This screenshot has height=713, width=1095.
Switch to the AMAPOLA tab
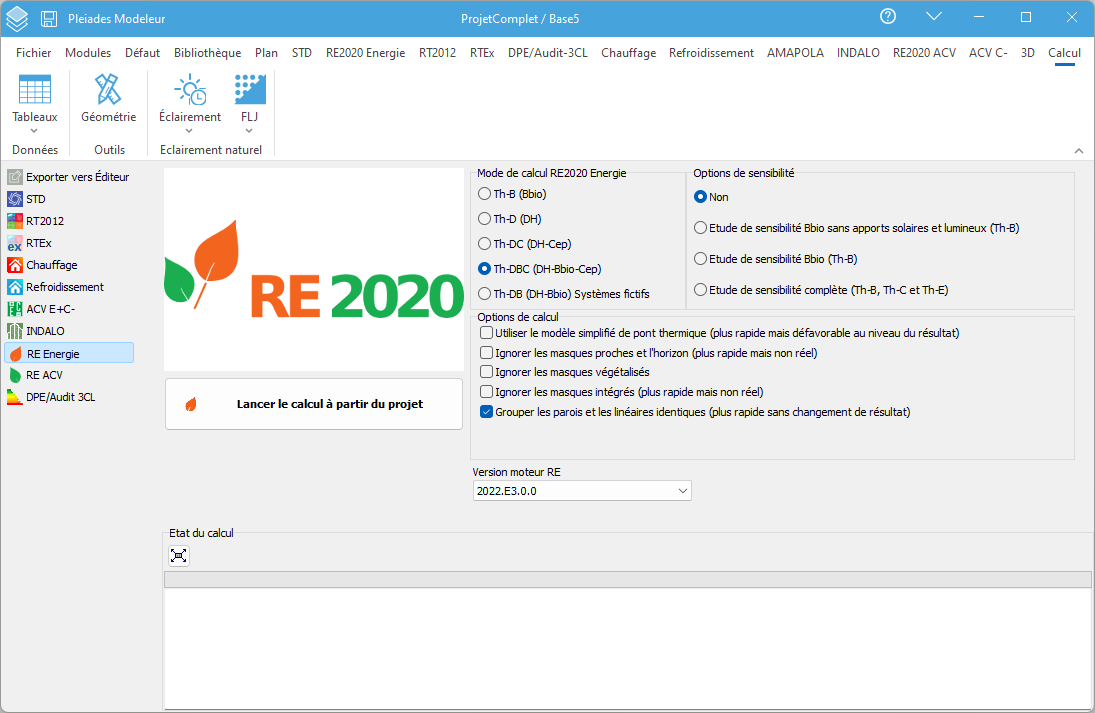coord(795,52)
